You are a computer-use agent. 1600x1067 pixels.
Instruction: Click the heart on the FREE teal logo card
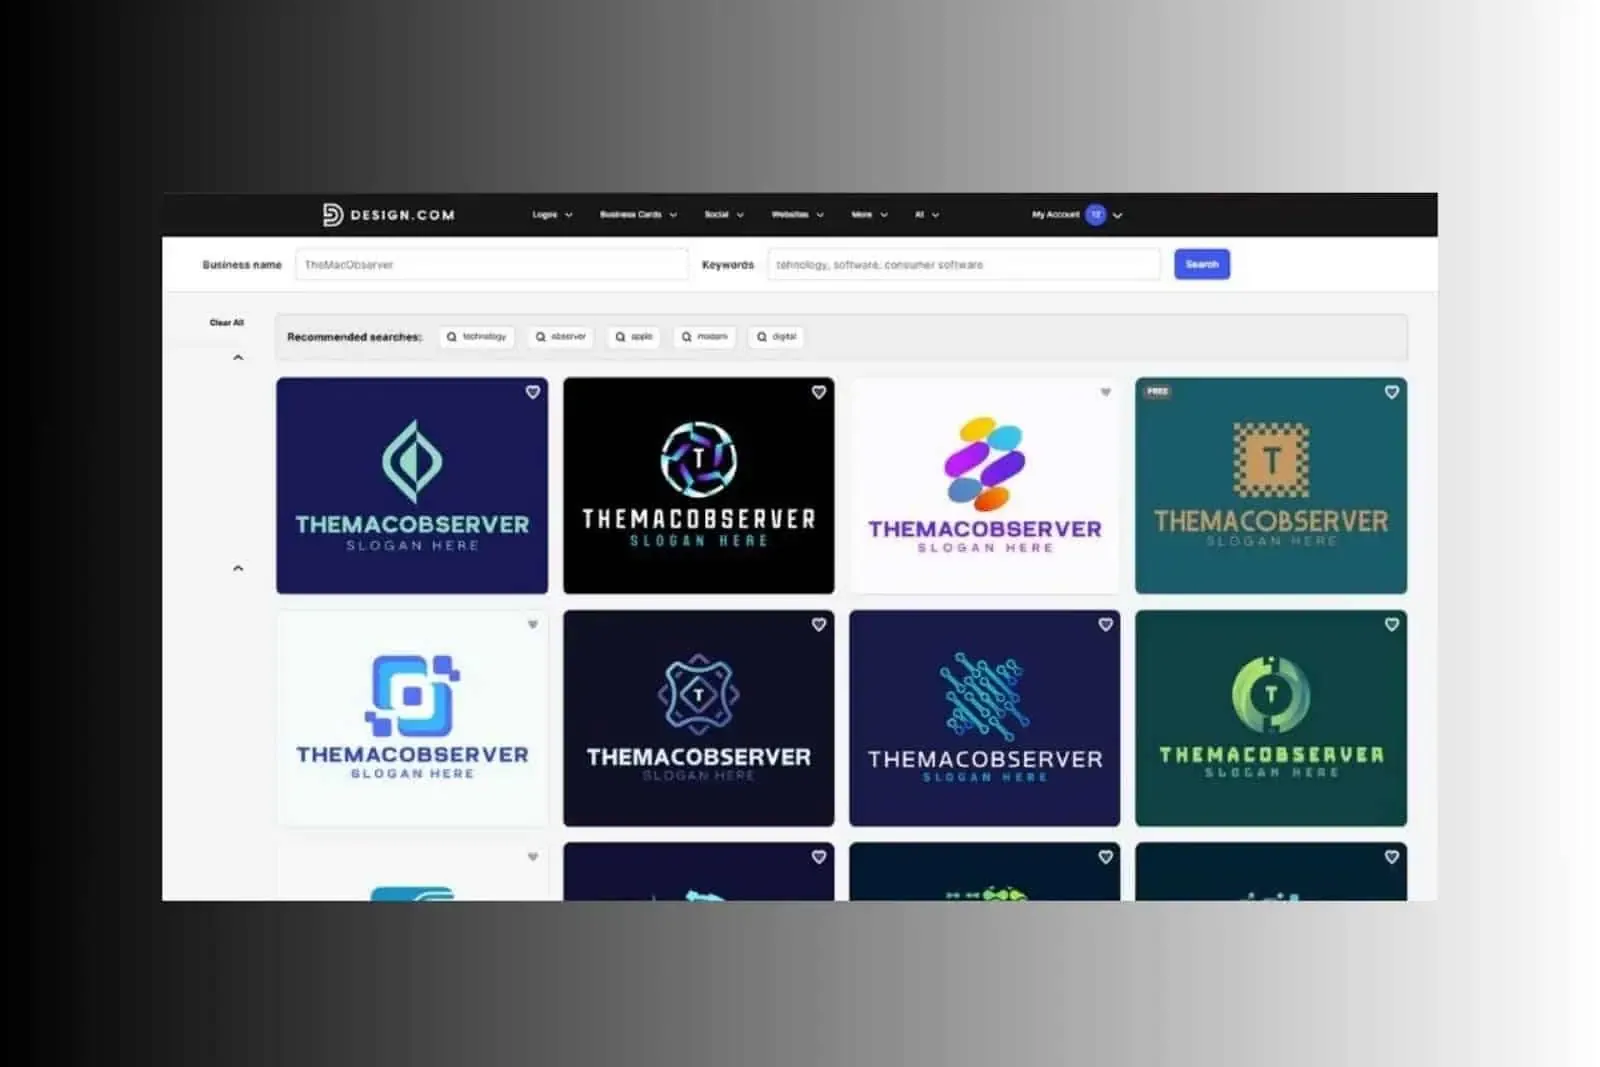click(1391, 393)
